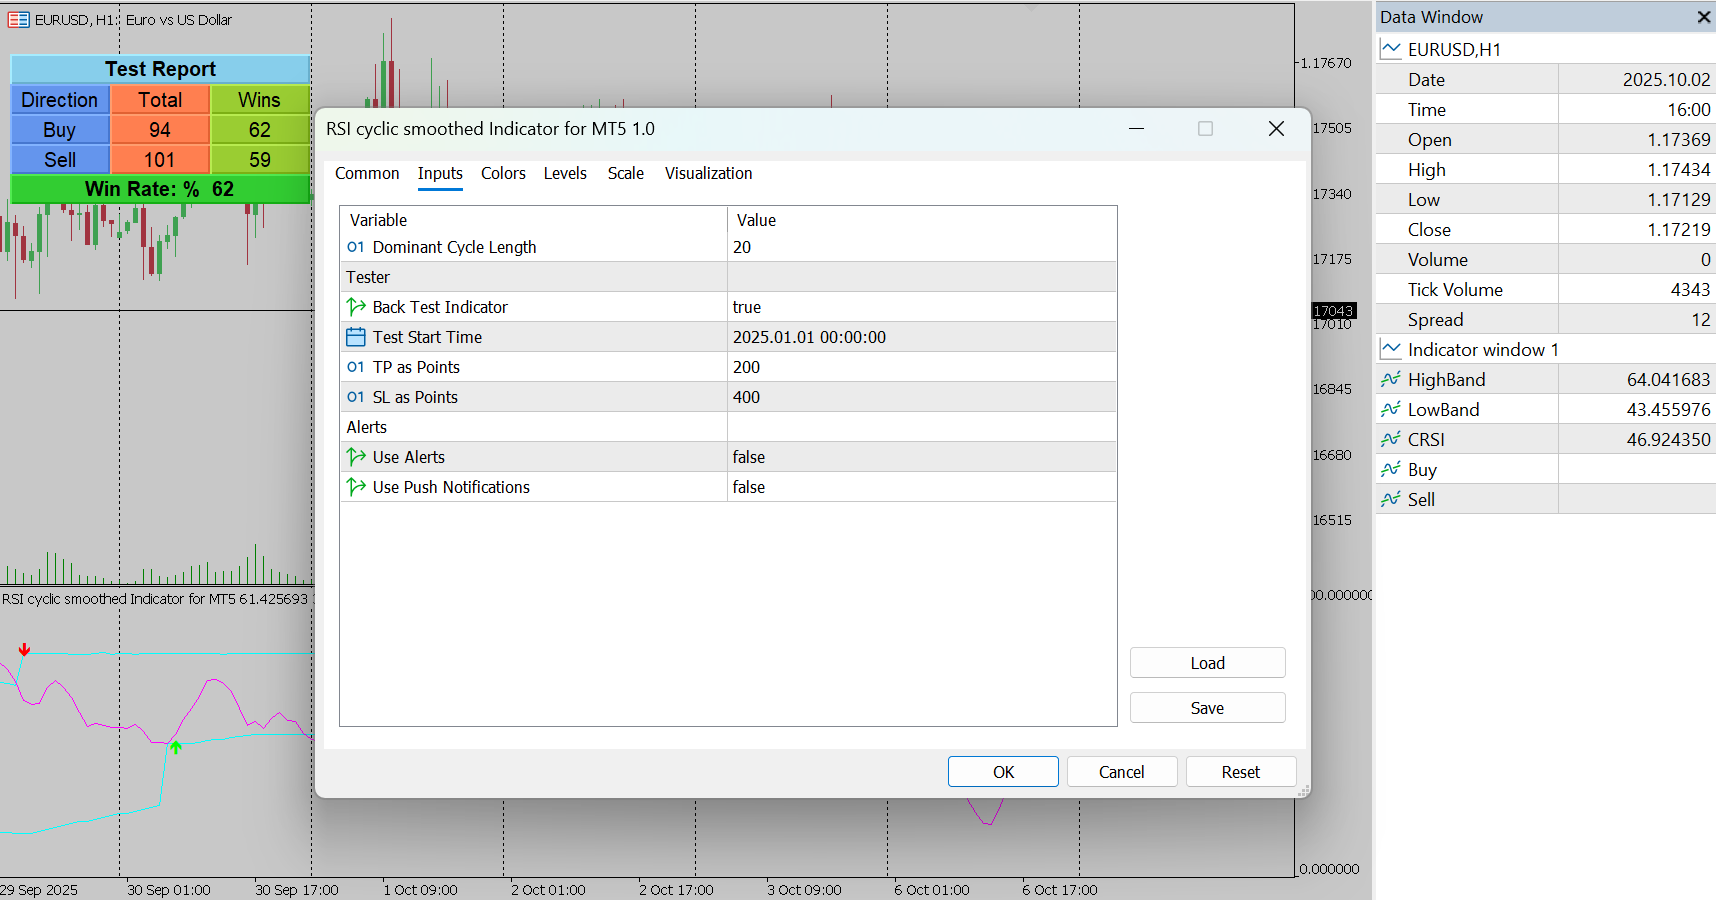Open the Colors tab
This screenshot has height=900, width=1716.
pos(503,173)
